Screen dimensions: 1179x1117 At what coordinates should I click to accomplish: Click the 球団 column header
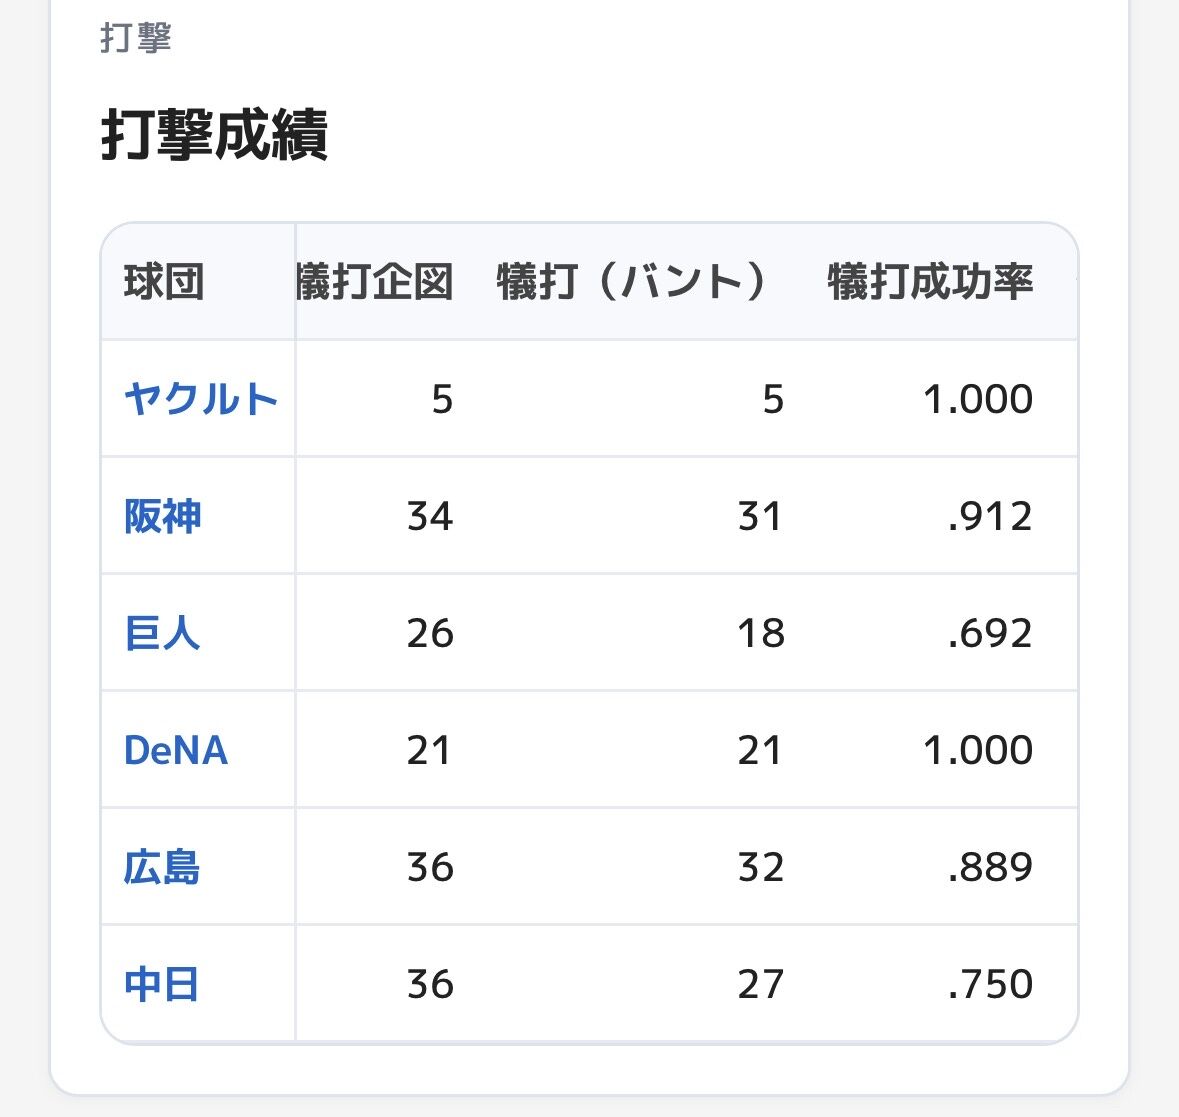[164, 282]
